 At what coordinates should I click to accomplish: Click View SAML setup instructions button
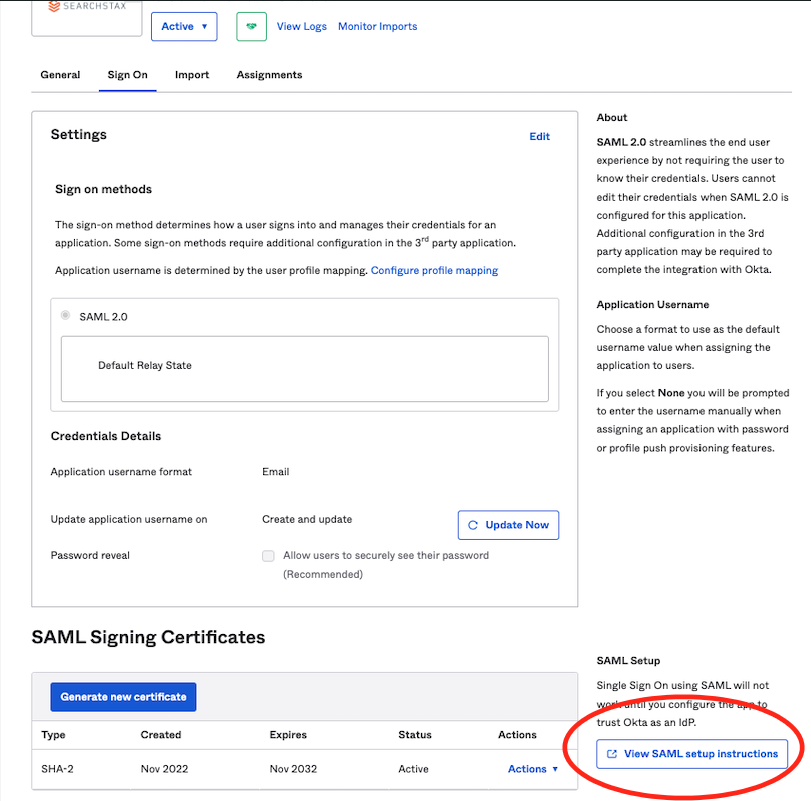pyautogui.click(x=692, y=754)
